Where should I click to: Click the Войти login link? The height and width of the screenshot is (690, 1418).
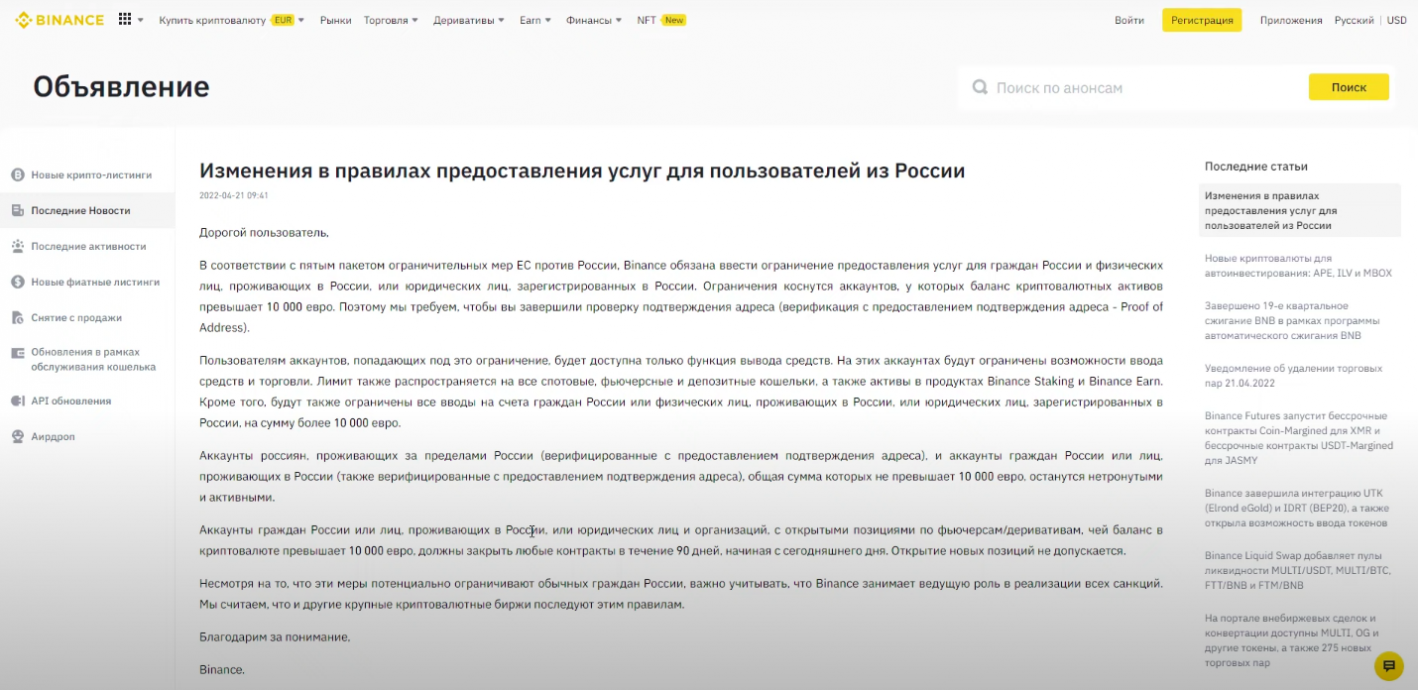pyautogui.click(x=1129, y=20)
